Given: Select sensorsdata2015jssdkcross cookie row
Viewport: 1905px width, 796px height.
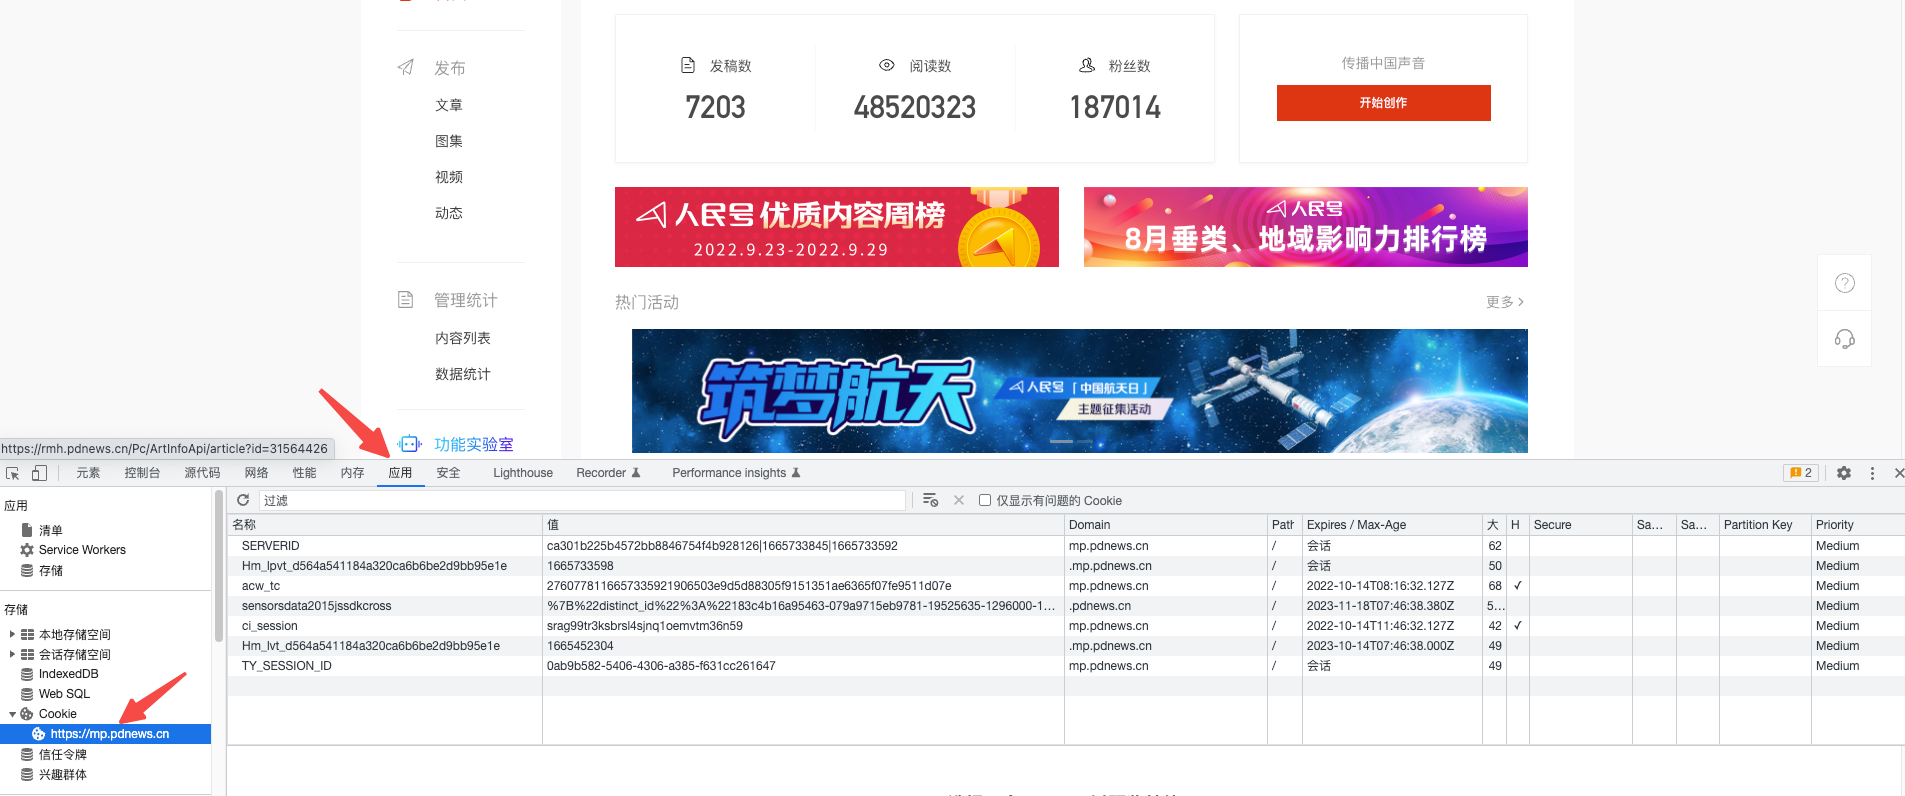Looking at the screenshot, I should pos(1066,606).
